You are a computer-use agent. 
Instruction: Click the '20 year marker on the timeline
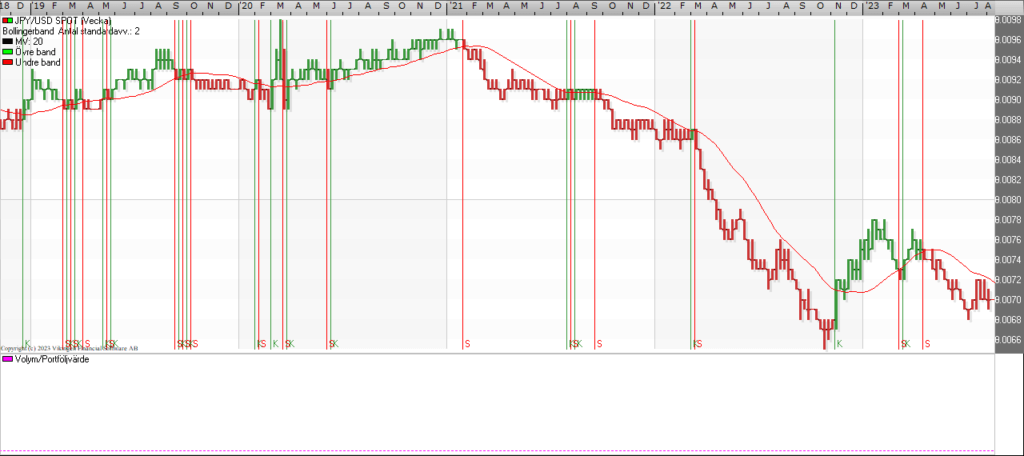(246, 5)
